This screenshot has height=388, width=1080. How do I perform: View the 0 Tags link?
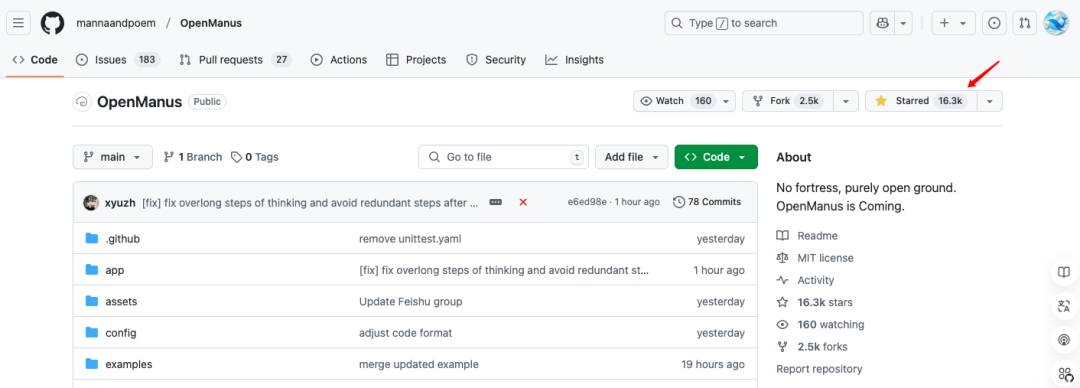[x=254, y=157]
